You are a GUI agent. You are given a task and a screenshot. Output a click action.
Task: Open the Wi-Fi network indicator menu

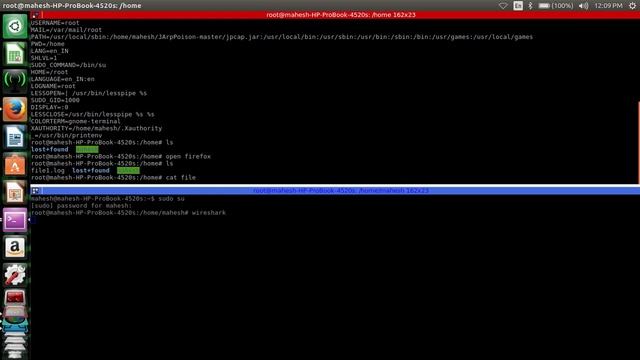point(503,6)
